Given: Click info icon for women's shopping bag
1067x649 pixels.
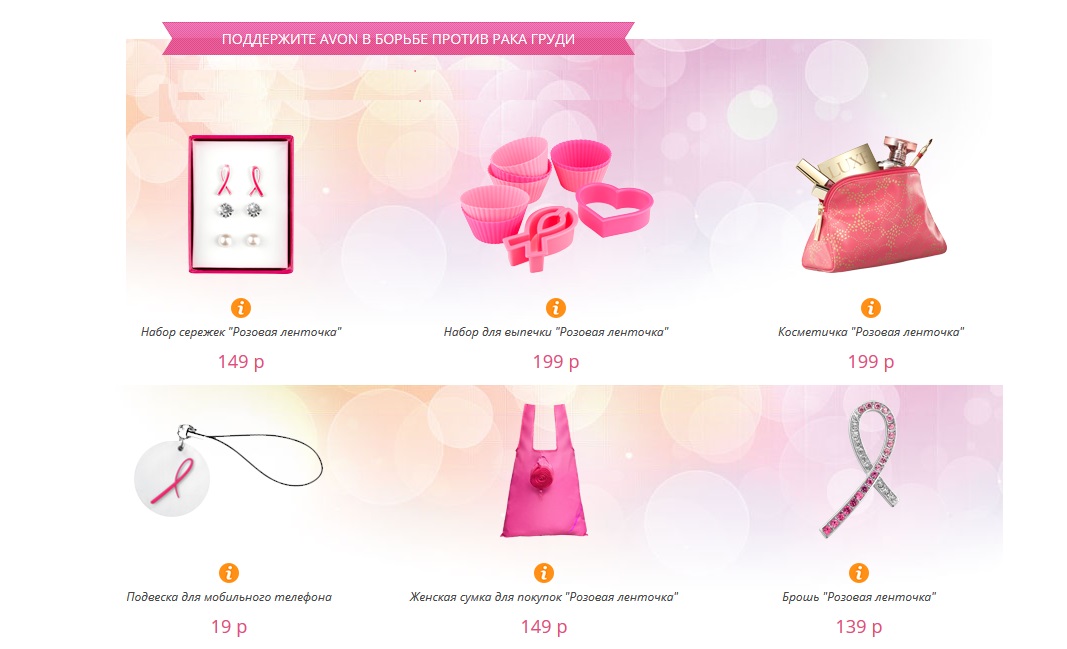Looking at the screenshot, I should 543,572.
